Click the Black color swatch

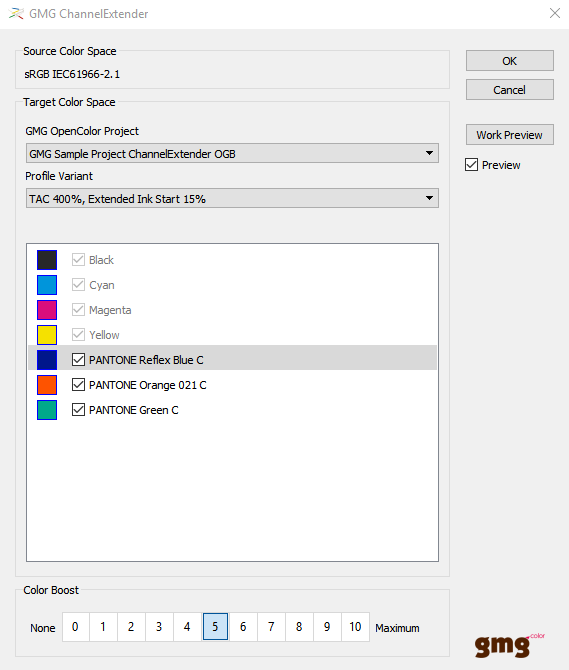pyautogui.click(x=47, y=260)
